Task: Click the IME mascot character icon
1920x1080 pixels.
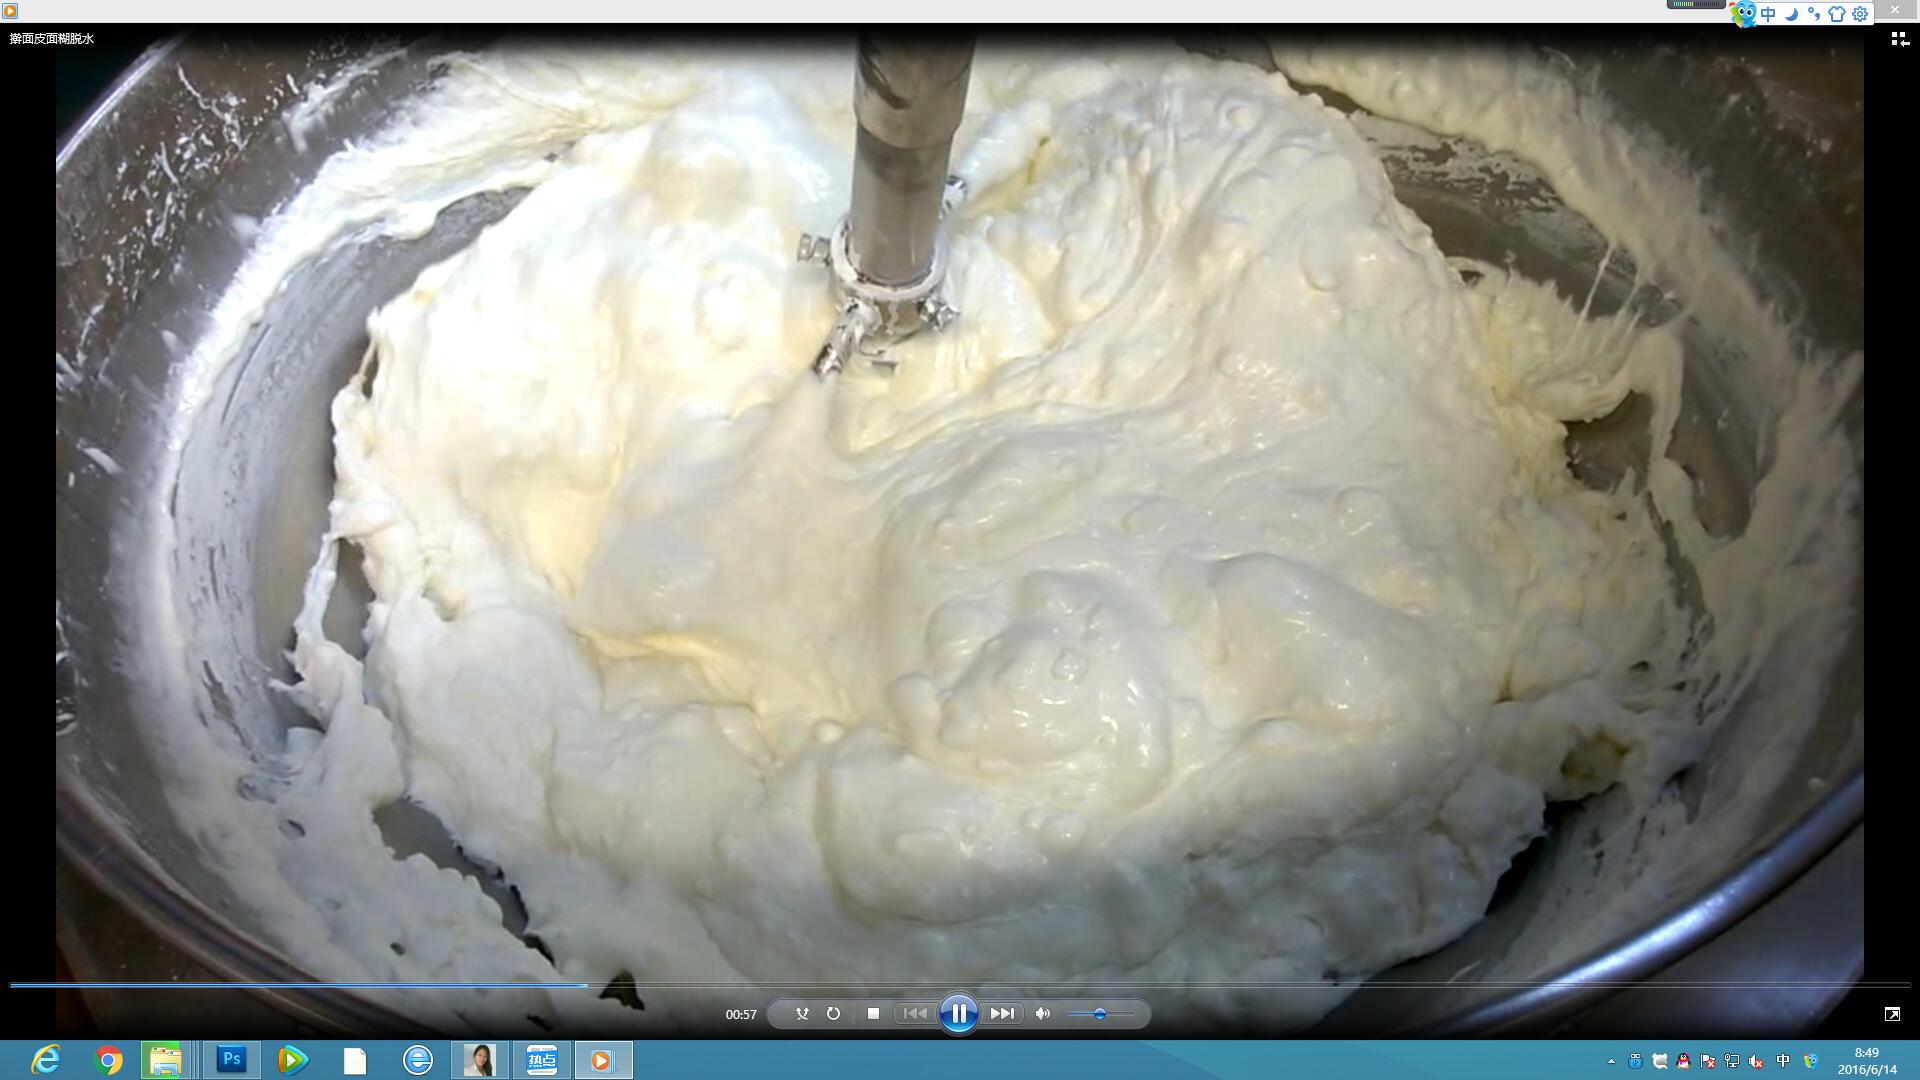Action: click(1744, 14)
